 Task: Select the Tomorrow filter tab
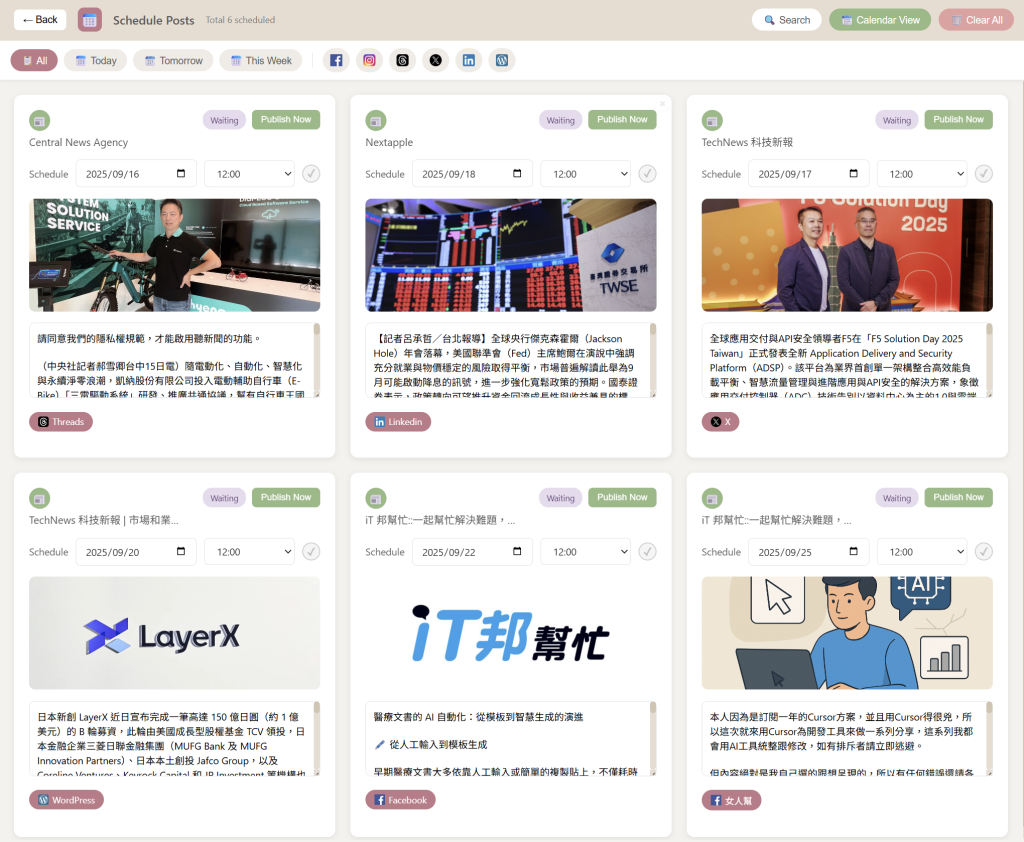[x=173, y=60]
